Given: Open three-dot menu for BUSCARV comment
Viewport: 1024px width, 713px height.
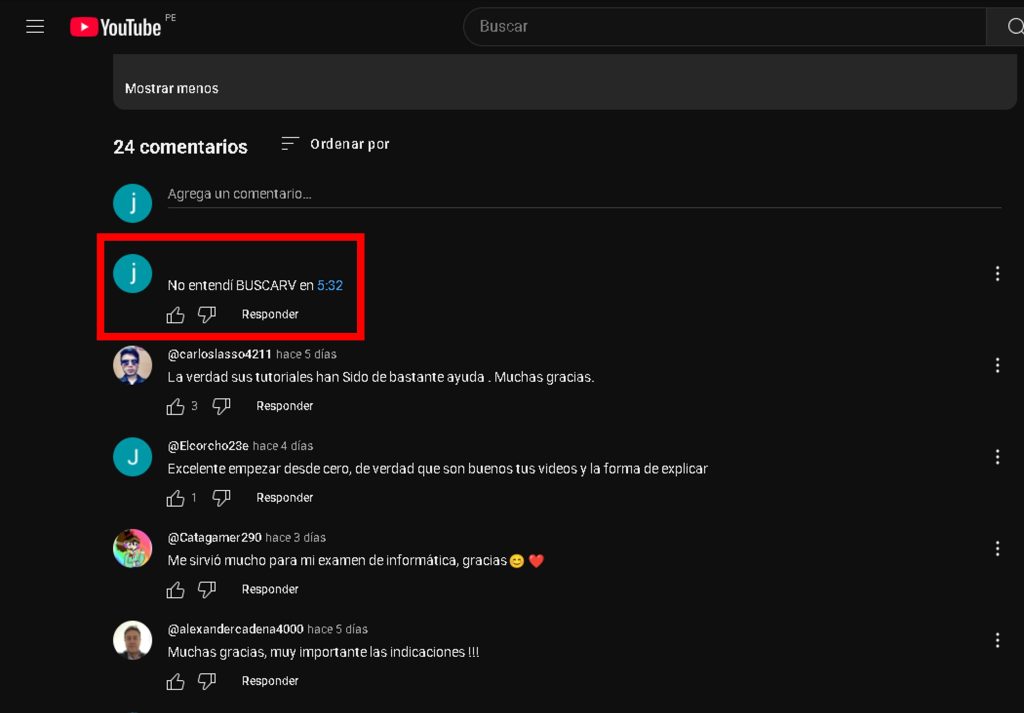Looking at the screenshot, I should click(997, 273).
